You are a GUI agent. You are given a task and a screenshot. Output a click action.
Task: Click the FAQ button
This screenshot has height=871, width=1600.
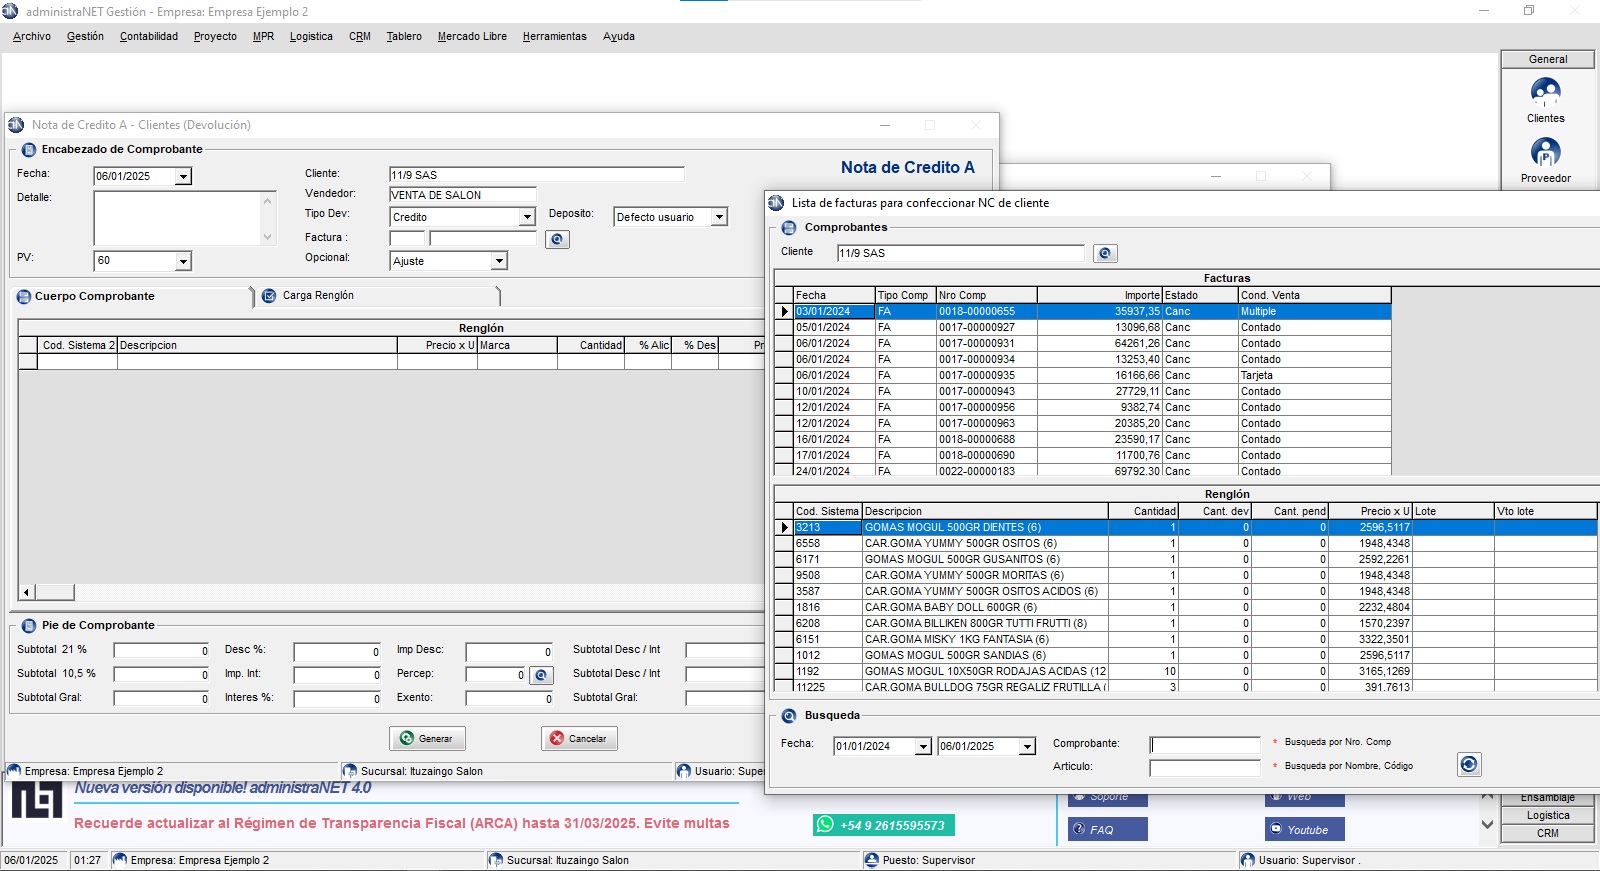pos(1107,829)
